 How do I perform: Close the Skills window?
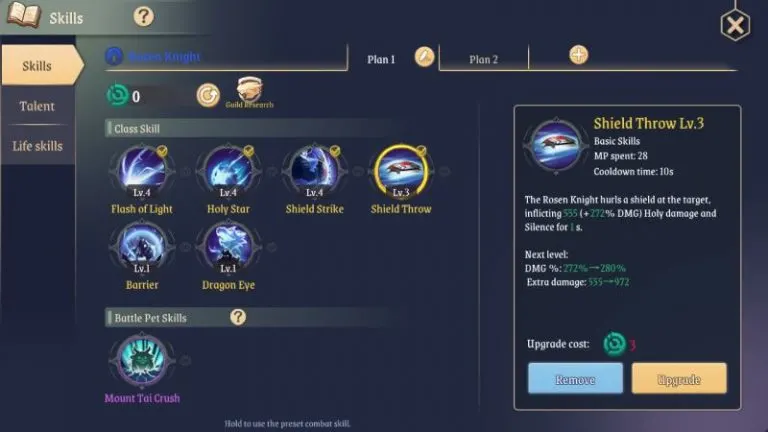[735, 24]
